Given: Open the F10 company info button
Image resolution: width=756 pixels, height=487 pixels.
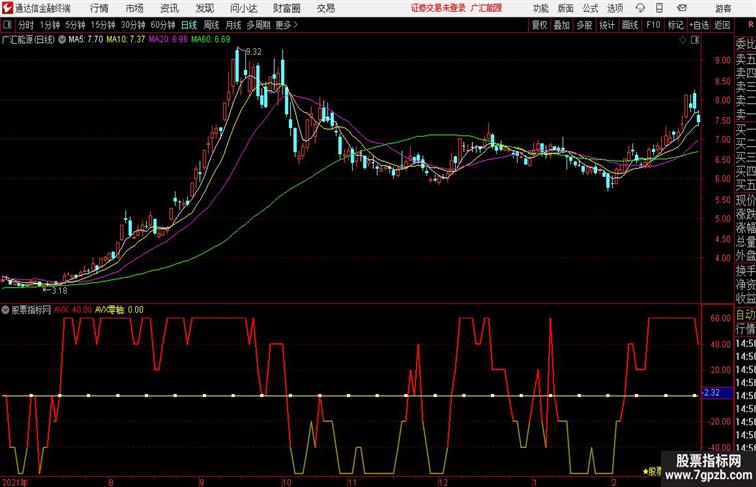Looking at the screenshot, I should click(x=653, y=25).
